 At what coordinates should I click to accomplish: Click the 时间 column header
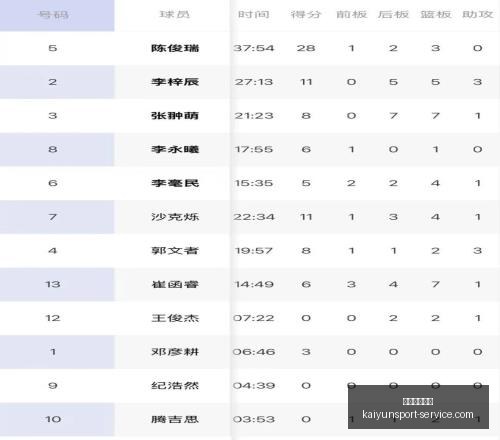click(254, 15)
